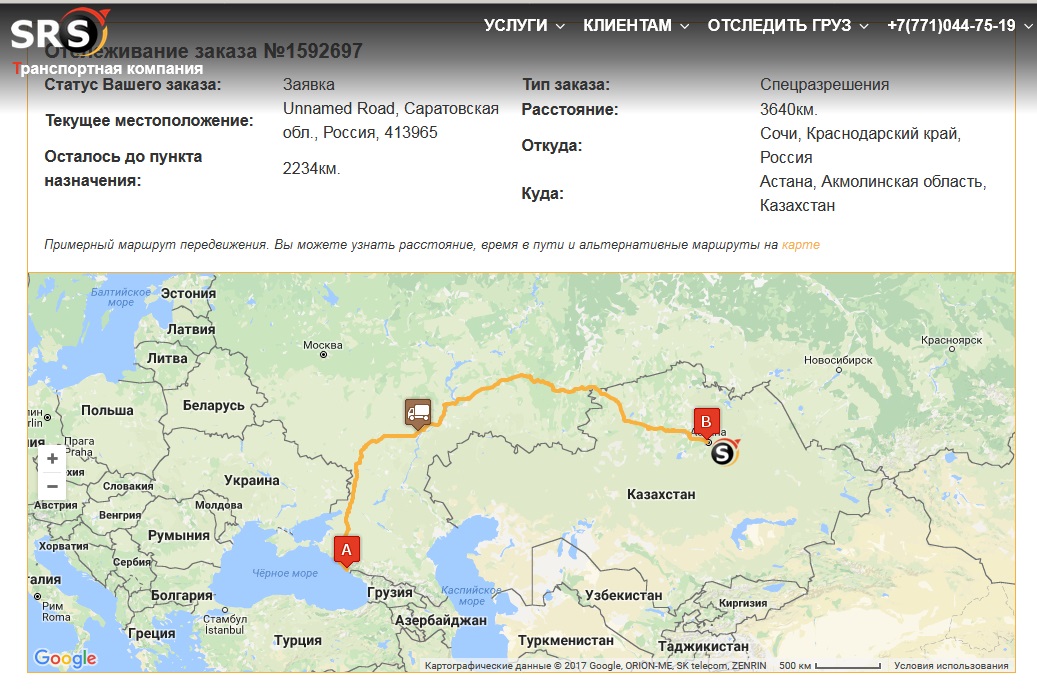Zoom out the map with minus button
1037x691 pixels.
pos(52,487)
